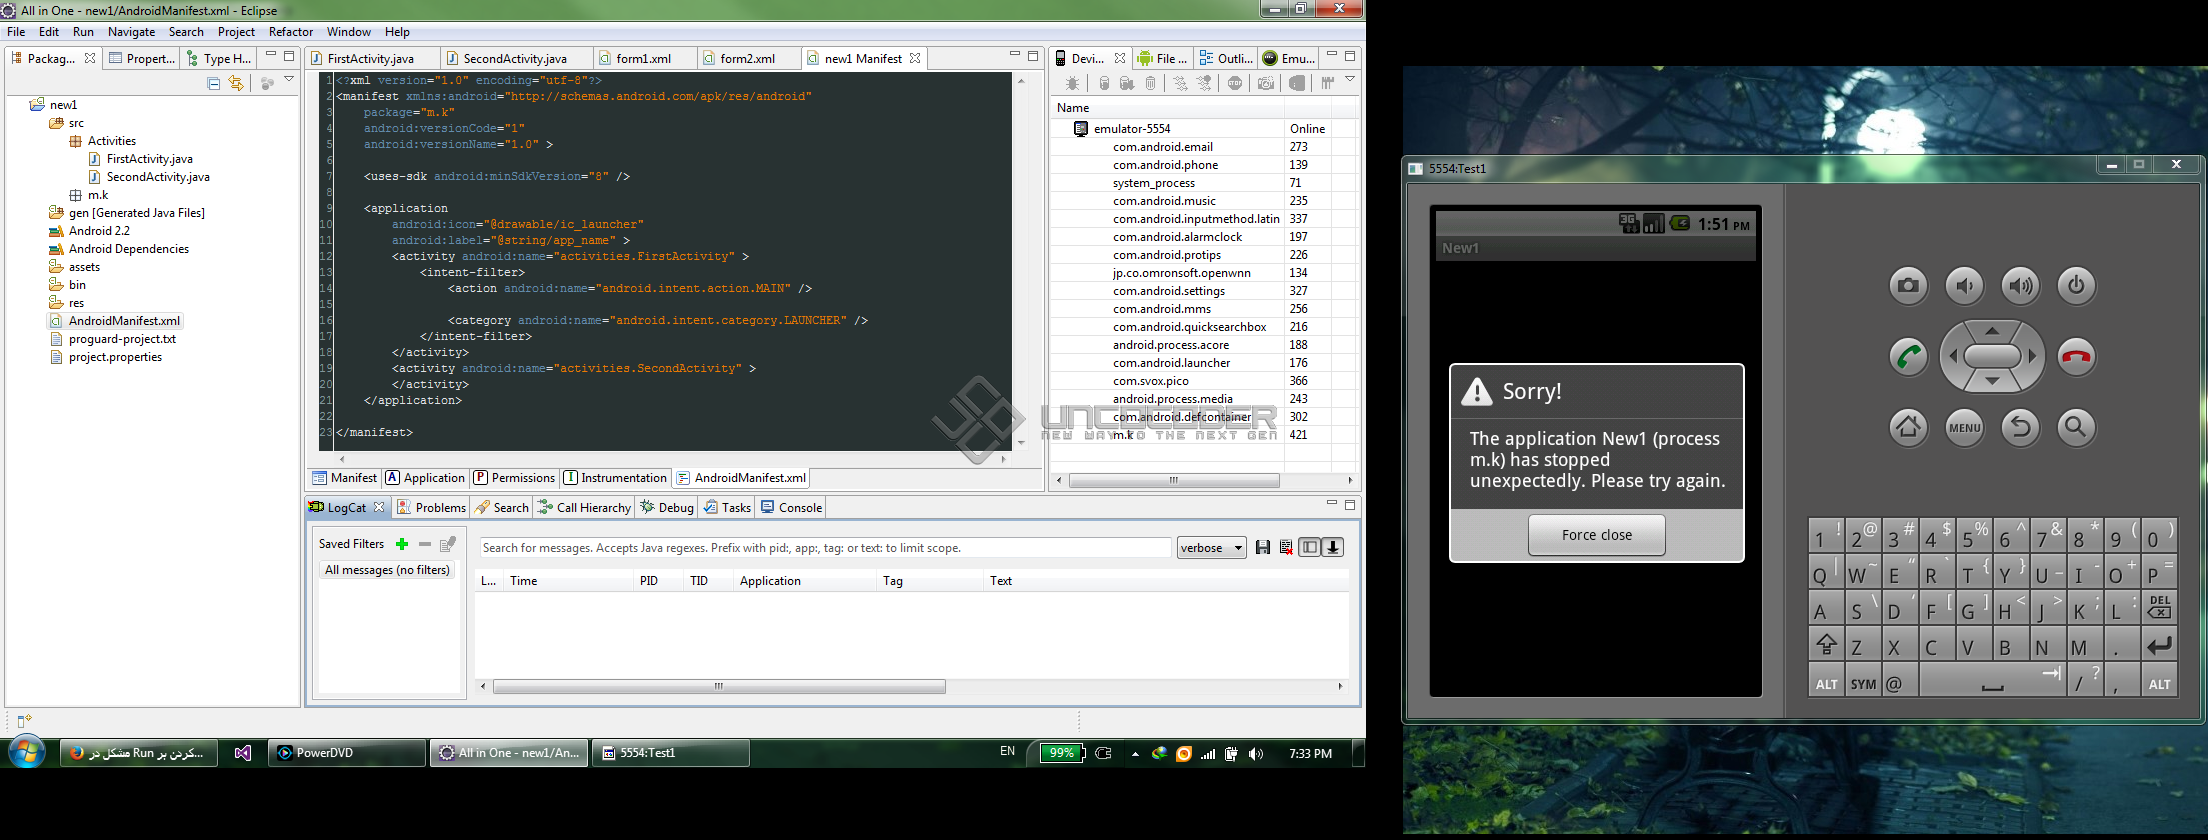The width and height of the screenshot is (2208, 840).
Task: Click emulator MENU hardware button
Action: click(1964, 428)
